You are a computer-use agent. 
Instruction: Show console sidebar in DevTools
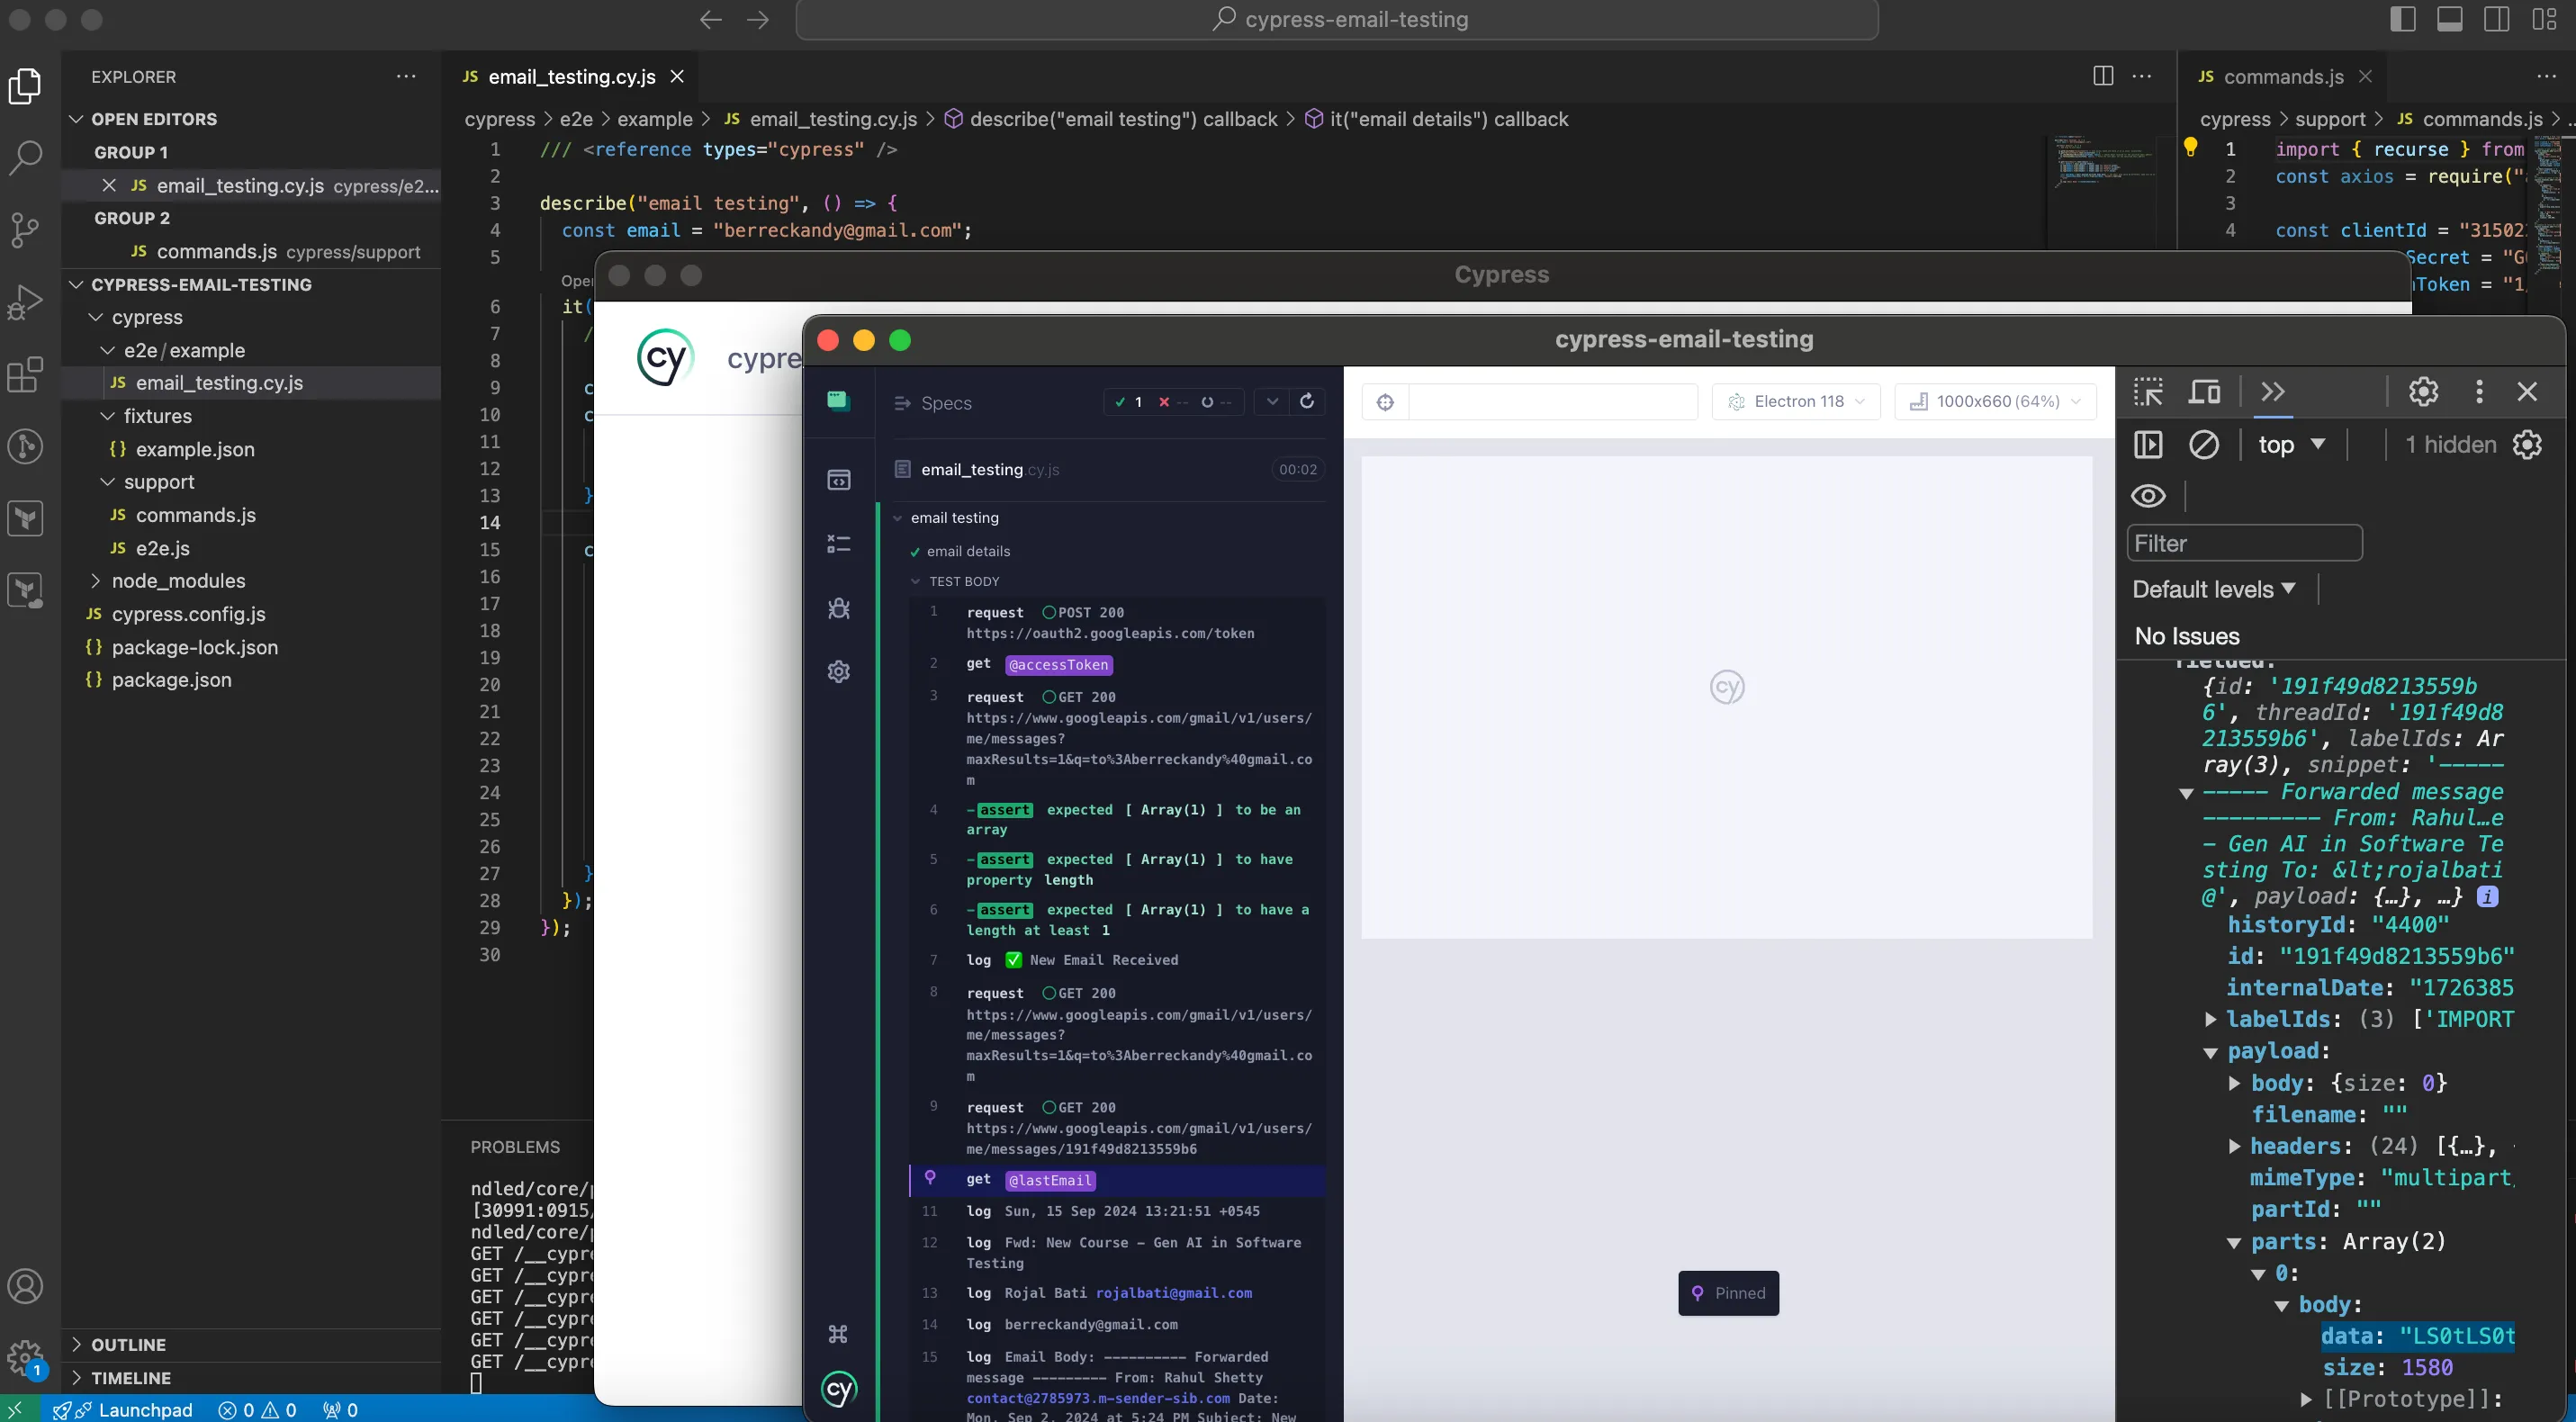coord(2148,445)
